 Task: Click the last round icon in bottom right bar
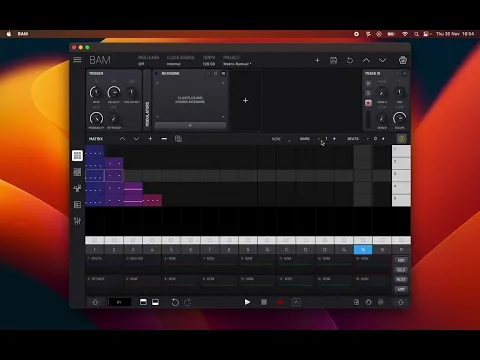coord(381,302)
